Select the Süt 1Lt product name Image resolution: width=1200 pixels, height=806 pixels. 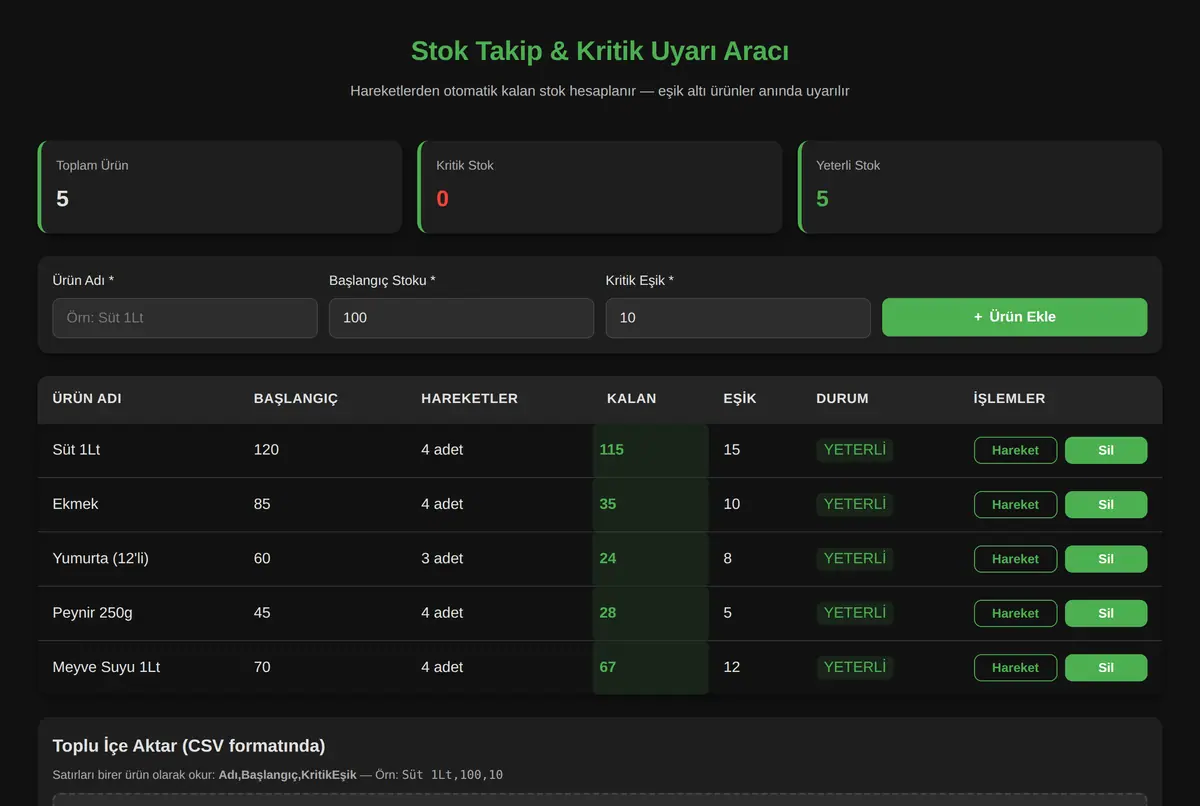(76, 450)
